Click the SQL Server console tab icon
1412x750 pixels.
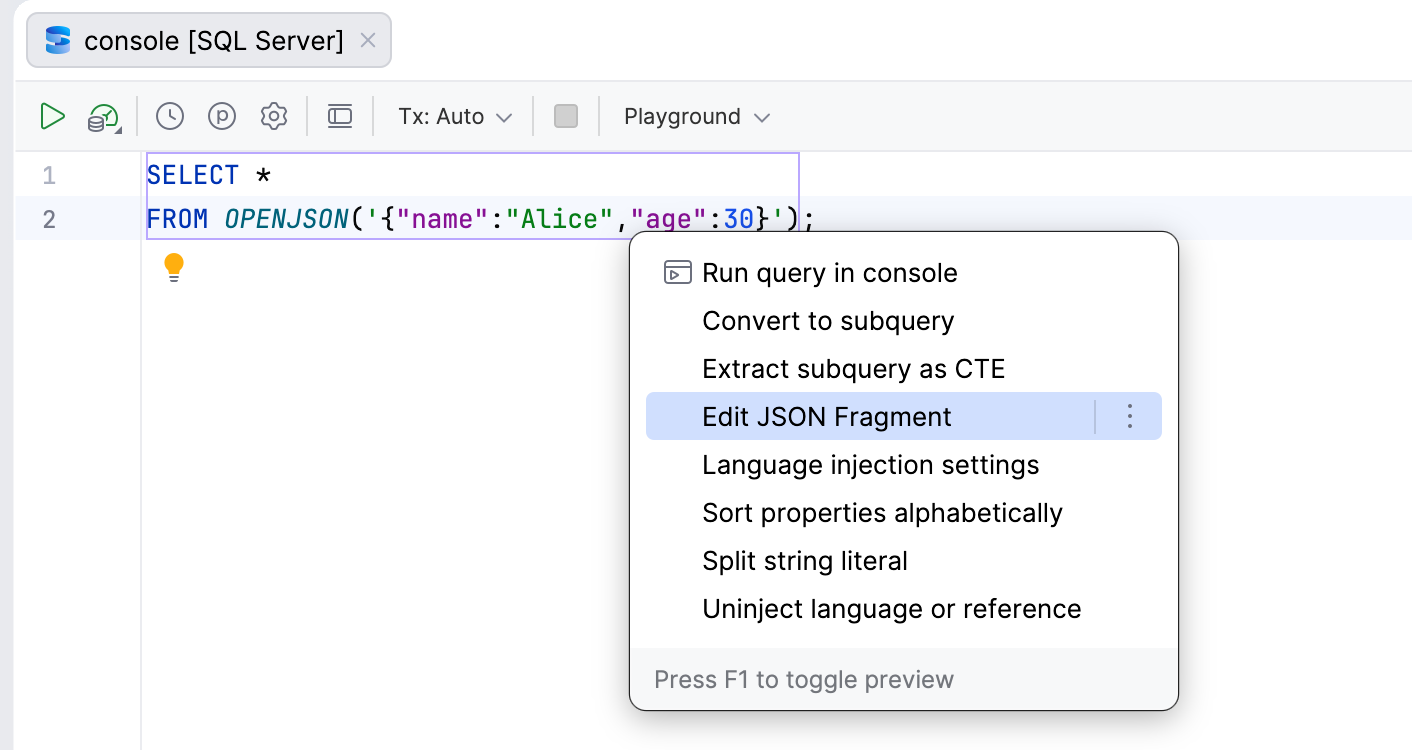[x=59, y=40]
